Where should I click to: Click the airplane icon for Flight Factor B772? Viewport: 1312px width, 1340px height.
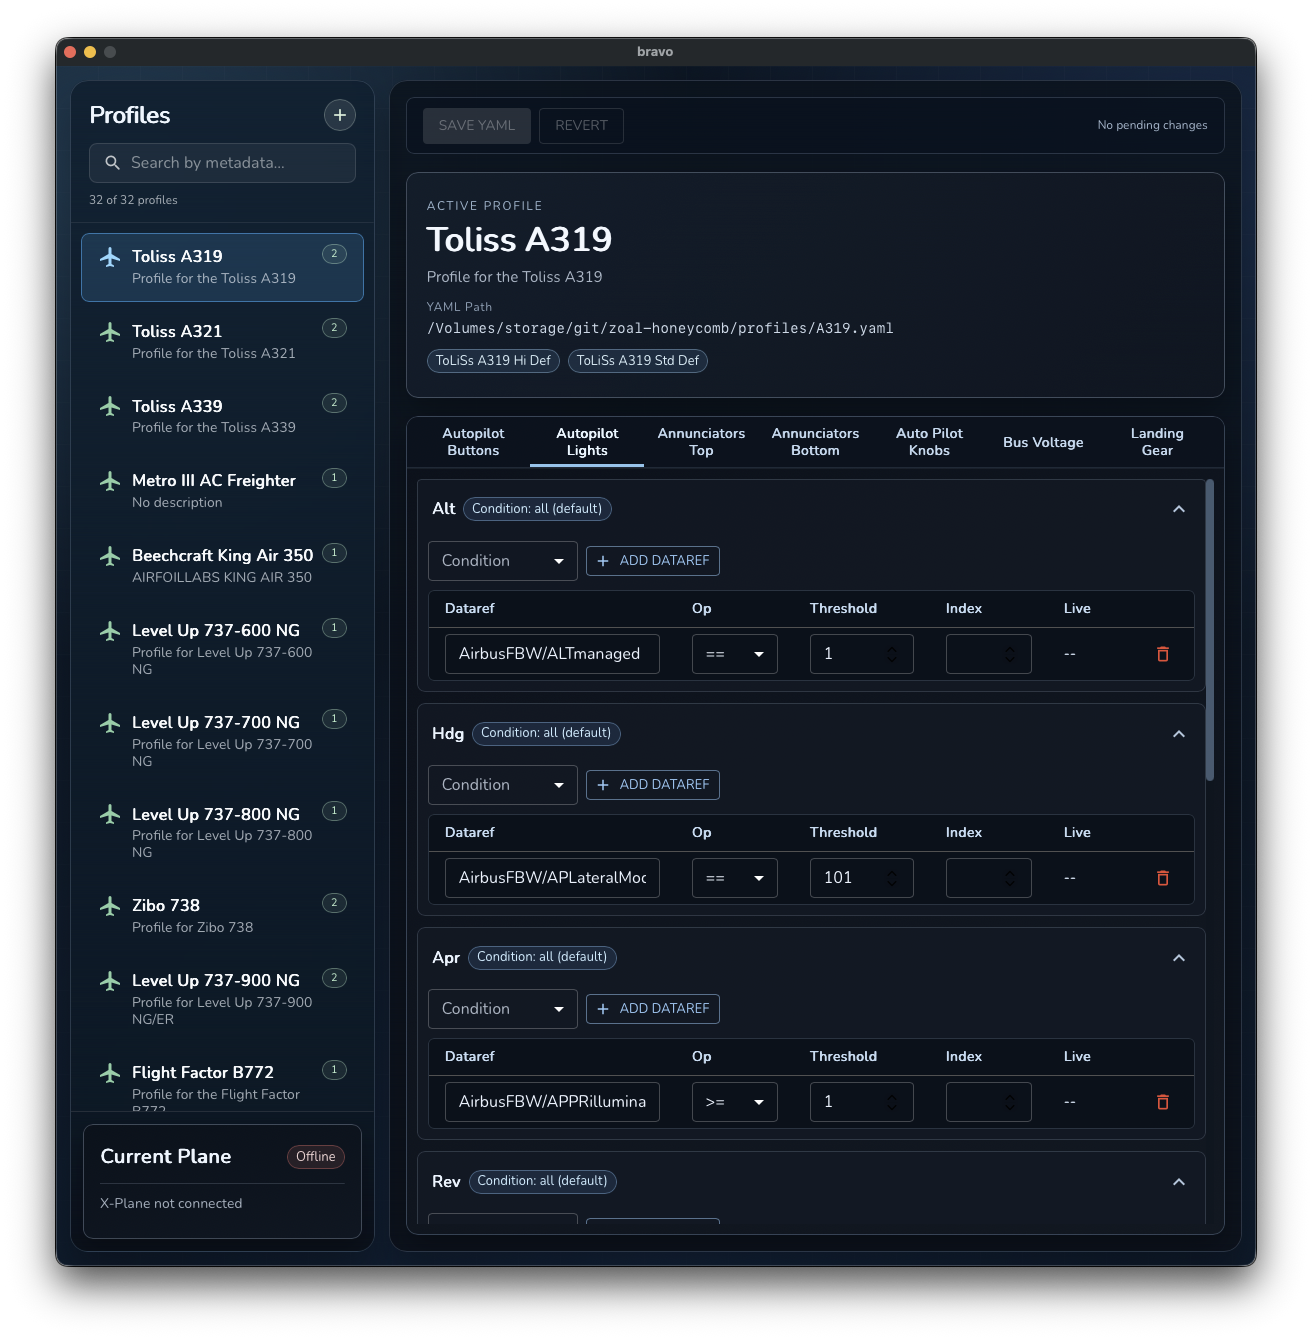[x=110, y=1073]
